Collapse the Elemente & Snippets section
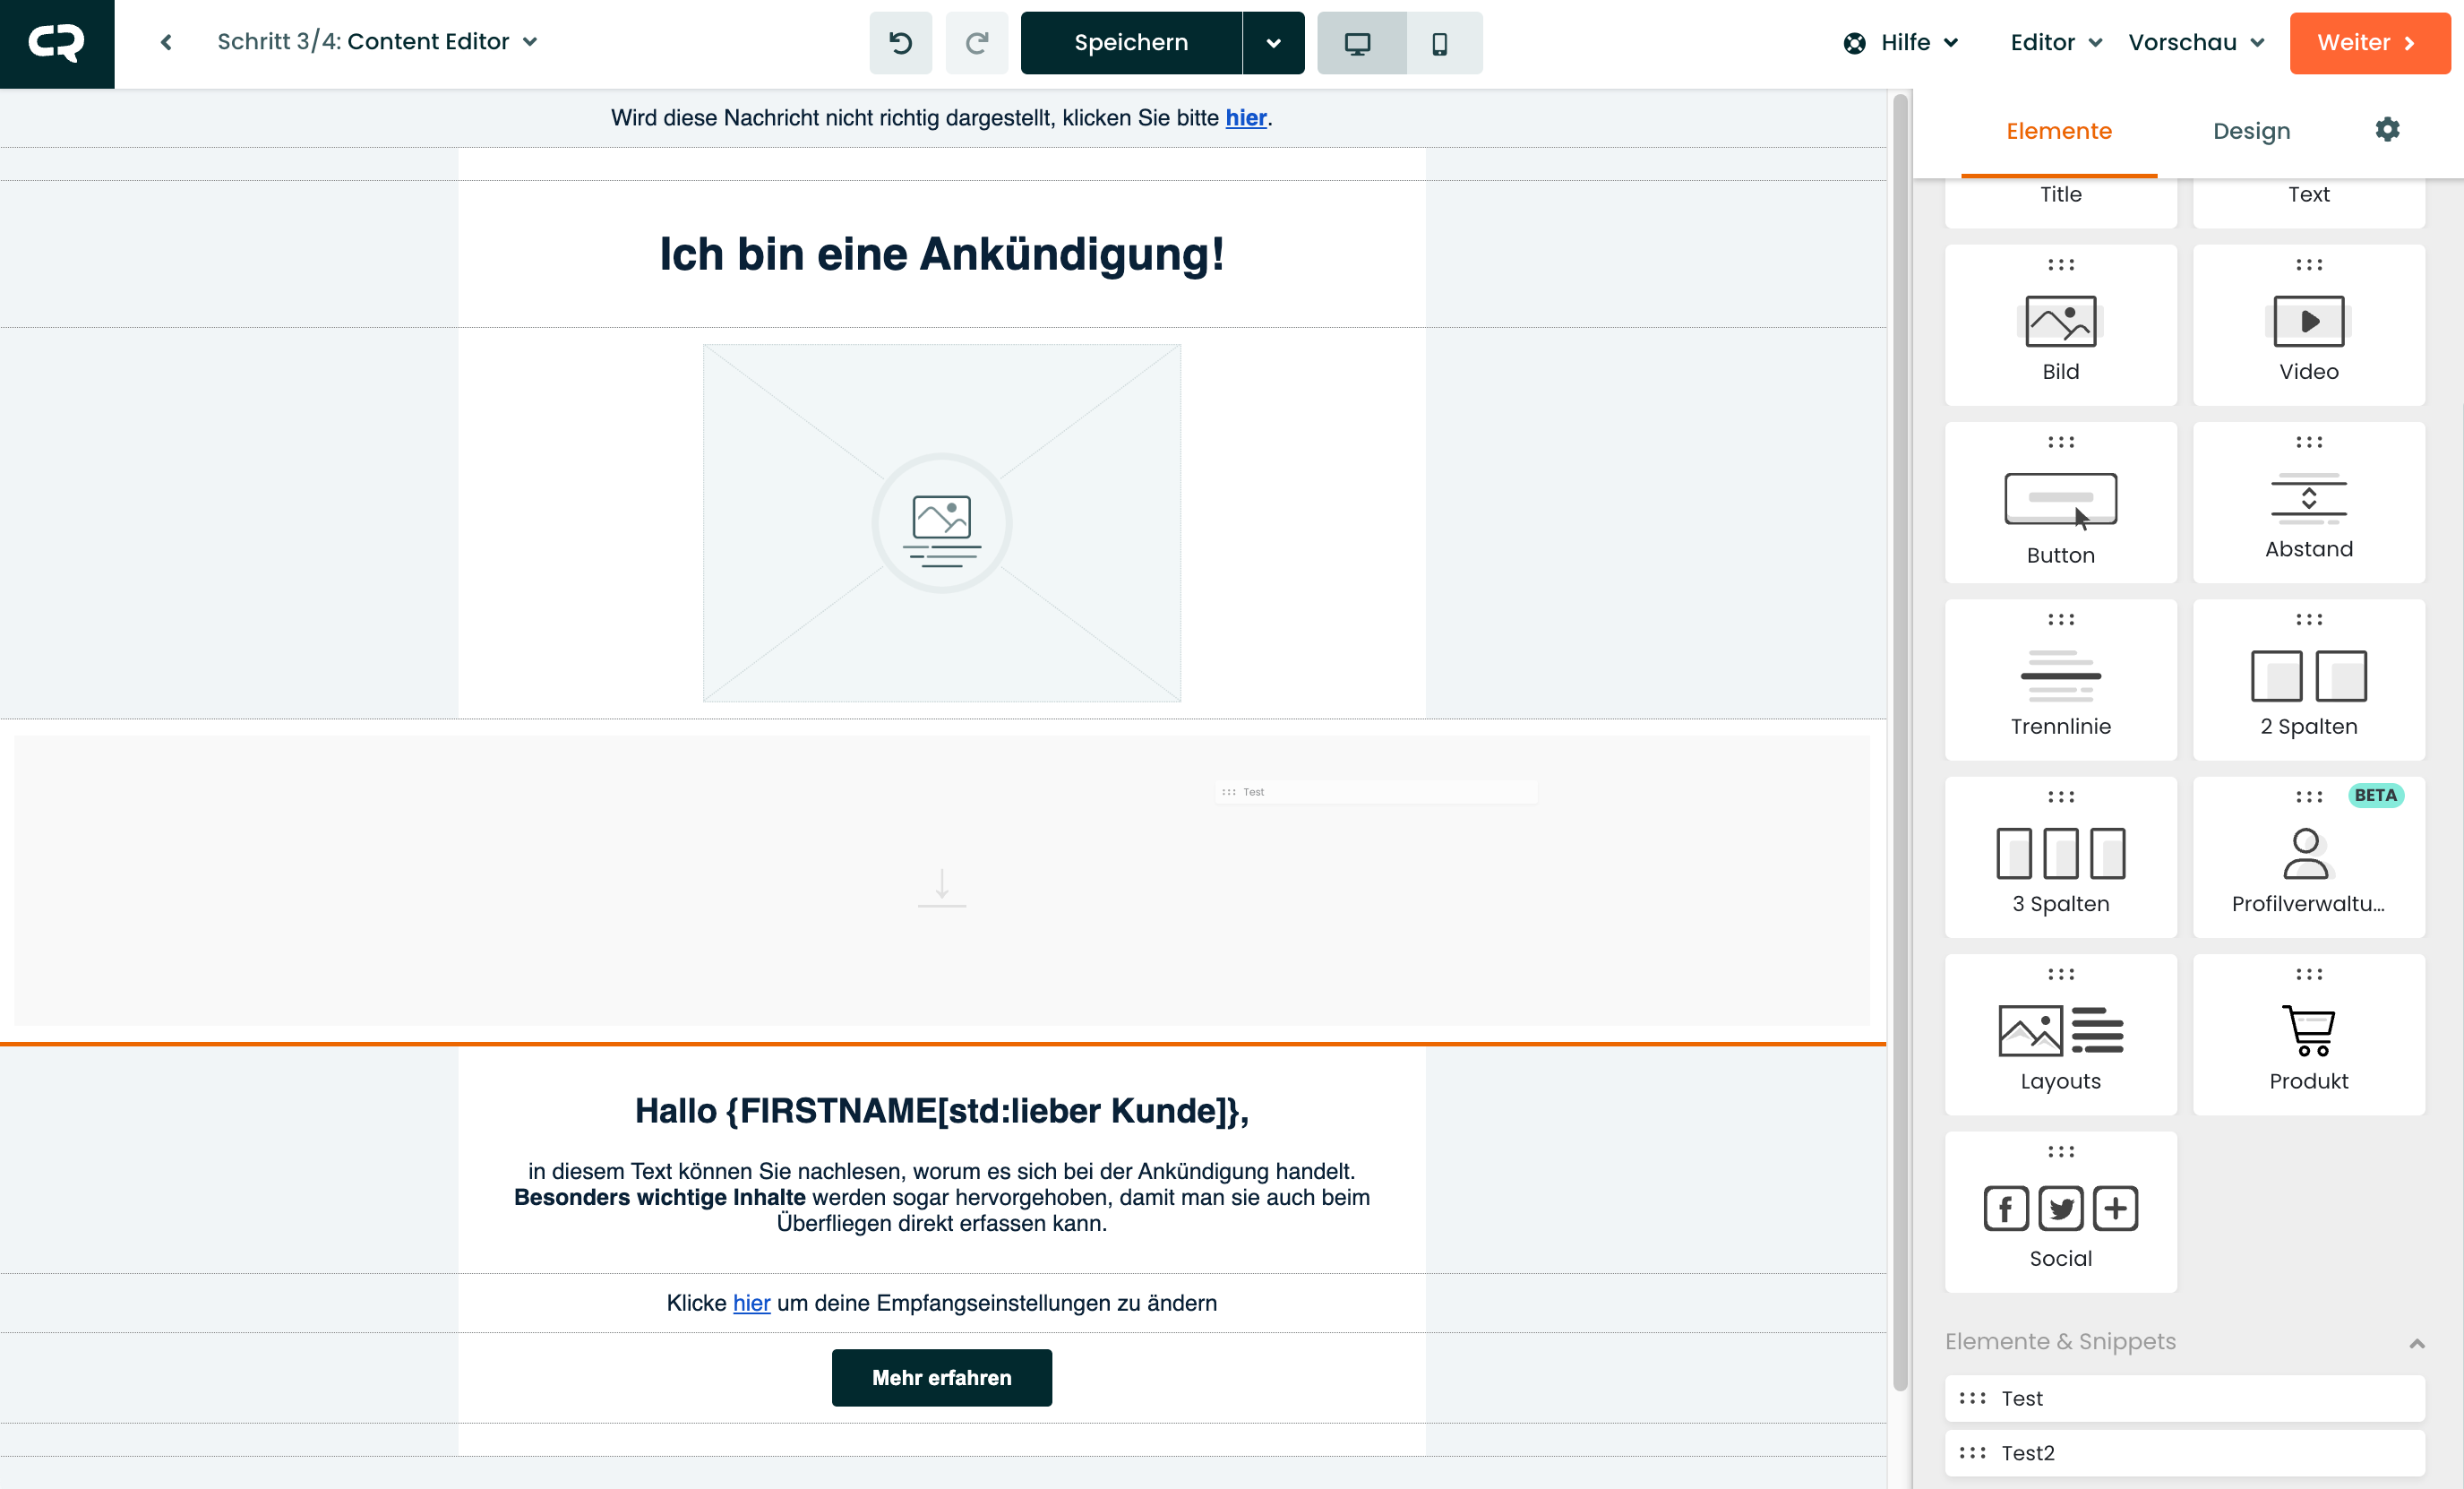This screenshot has height=1489, width=2464. coord(2416,1342)
